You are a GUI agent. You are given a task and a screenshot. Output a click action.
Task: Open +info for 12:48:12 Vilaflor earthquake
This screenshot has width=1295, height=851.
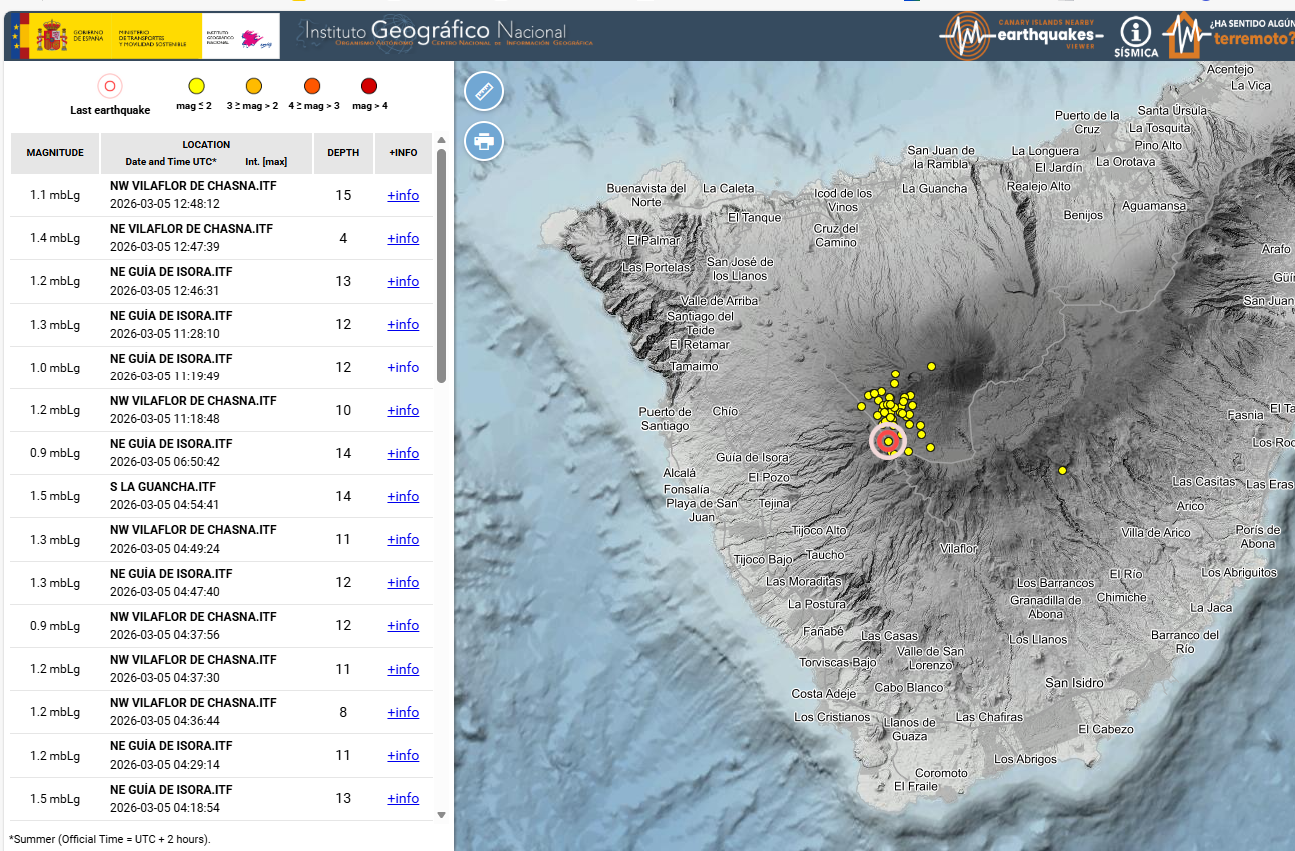point(403,196)
